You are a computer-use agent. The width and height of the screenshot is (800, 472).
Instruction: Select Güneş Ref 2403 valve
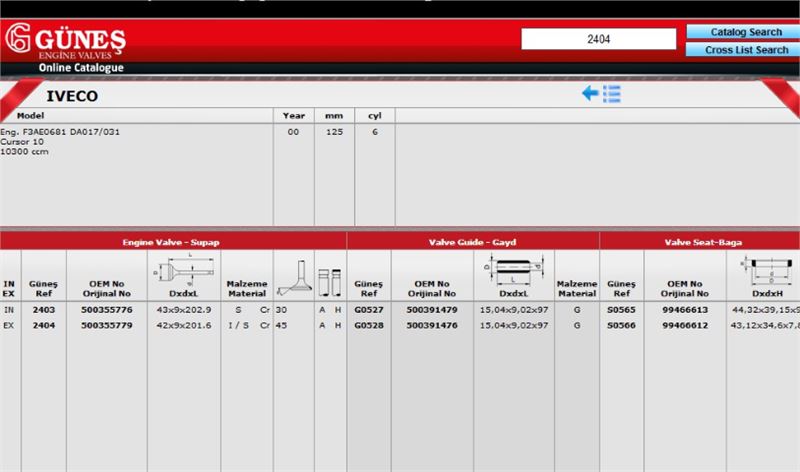coord(43,310)
